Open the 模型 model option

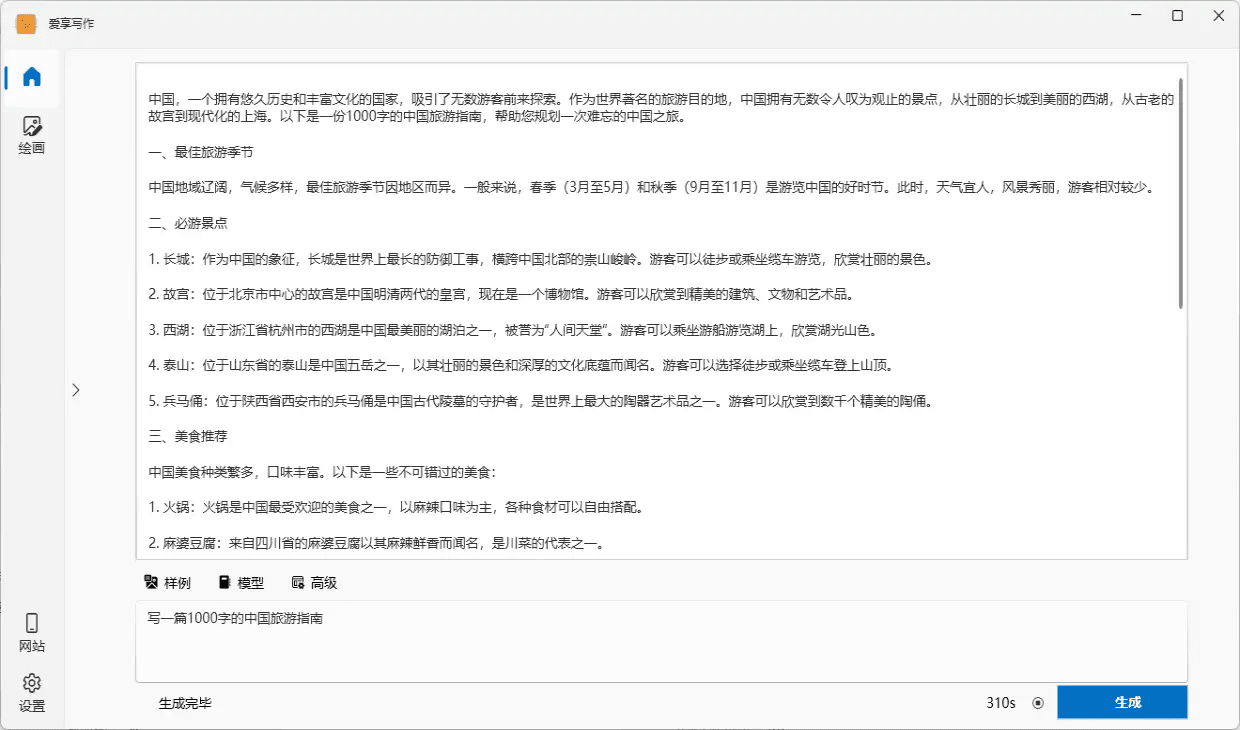click(x=241, y=583)
